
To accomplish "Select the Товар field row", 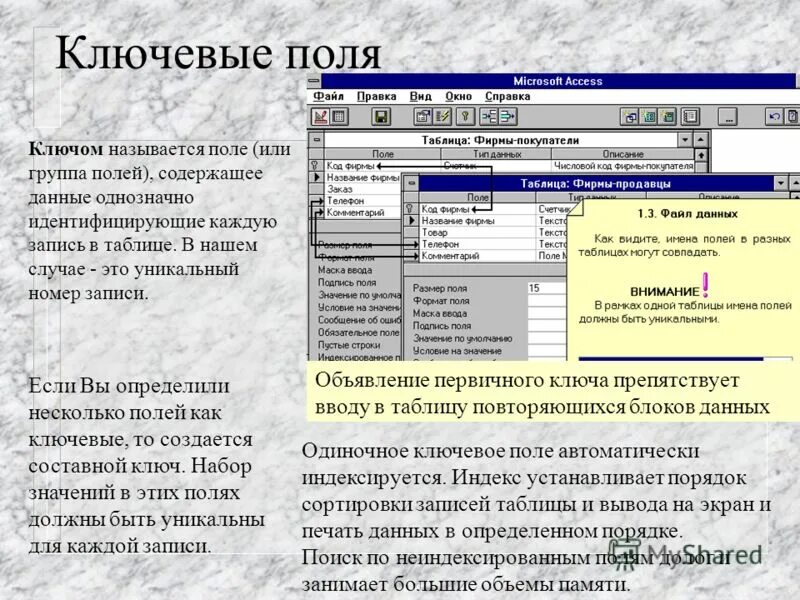I will tap(478, 232).
